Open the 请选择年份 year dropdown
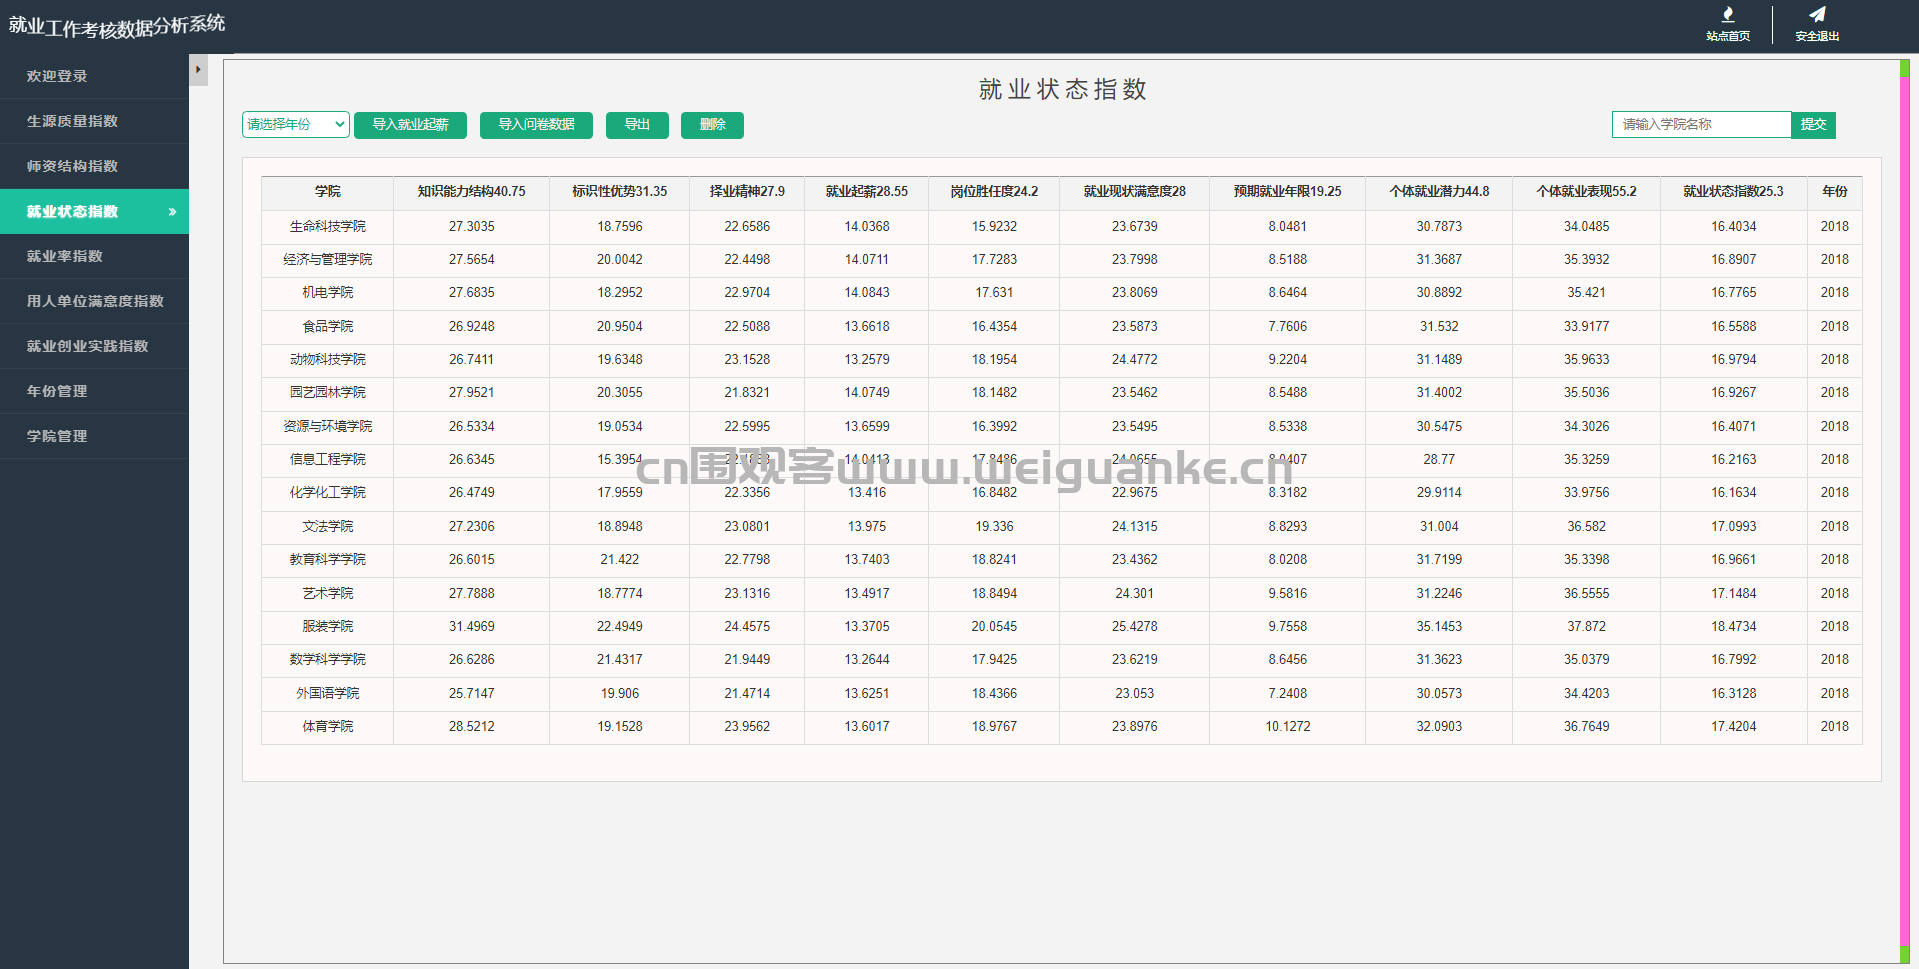The height and width of the screenshot is (969, 1919). tap(296, 124)
